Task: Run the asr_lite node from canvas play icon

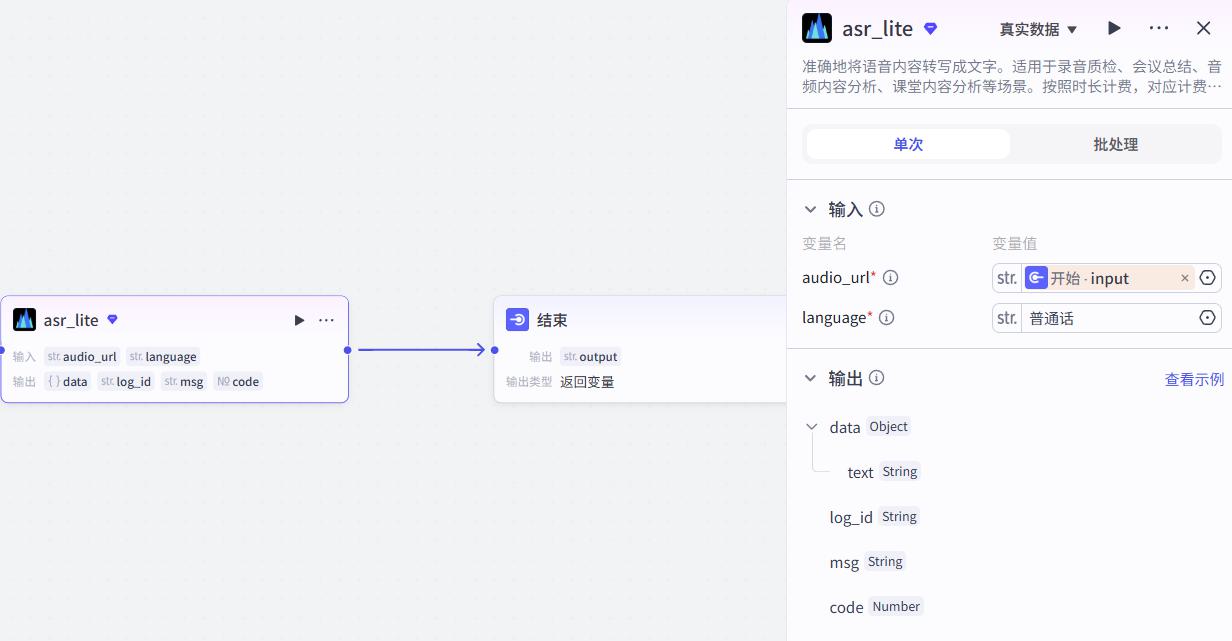Action: point(299,320)
